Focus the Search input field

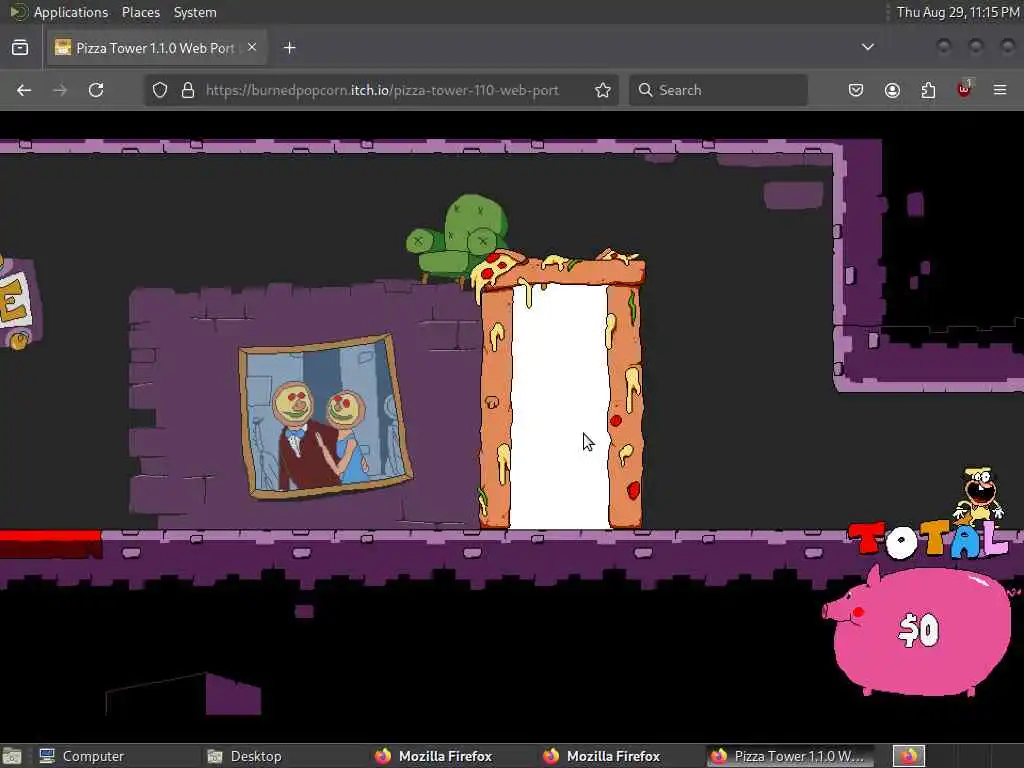click(x=718, y=90)
